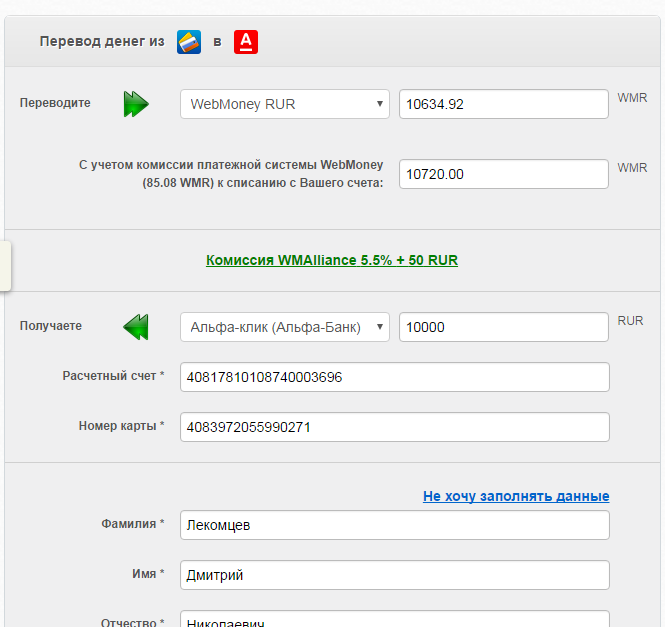Click the received amount field 10000
This screenshot has width=665, height=627.
pyautogui.click(x=504, y=327)
